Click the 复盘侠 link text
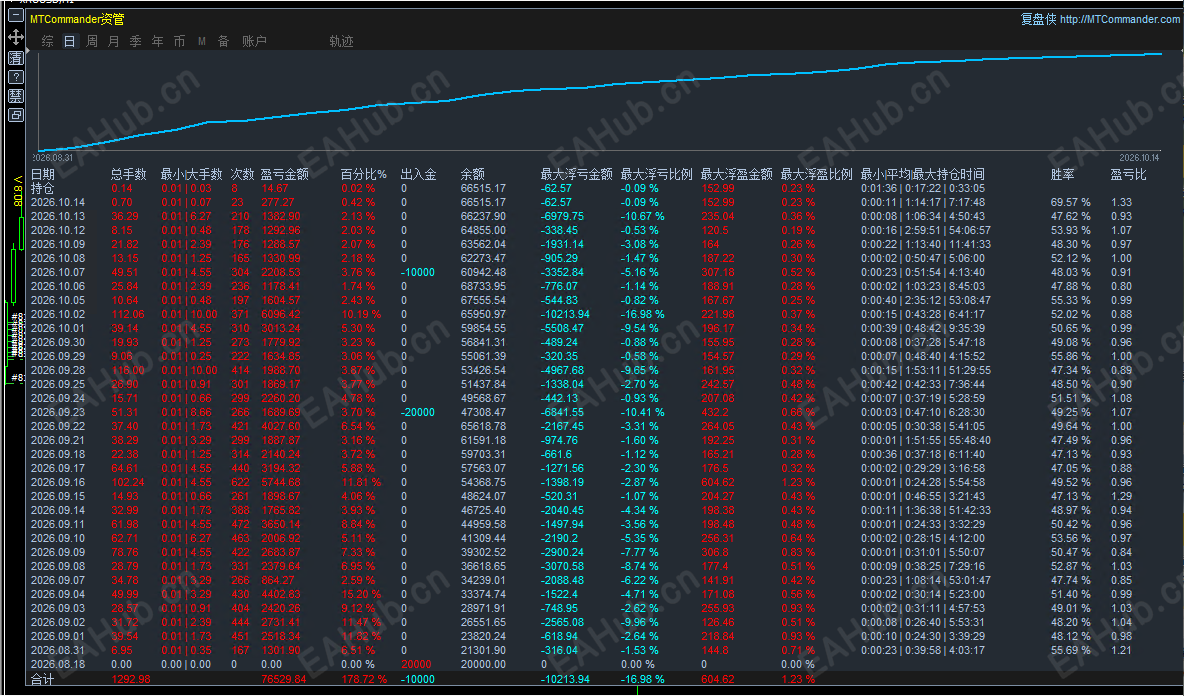 coord(1038,19)
